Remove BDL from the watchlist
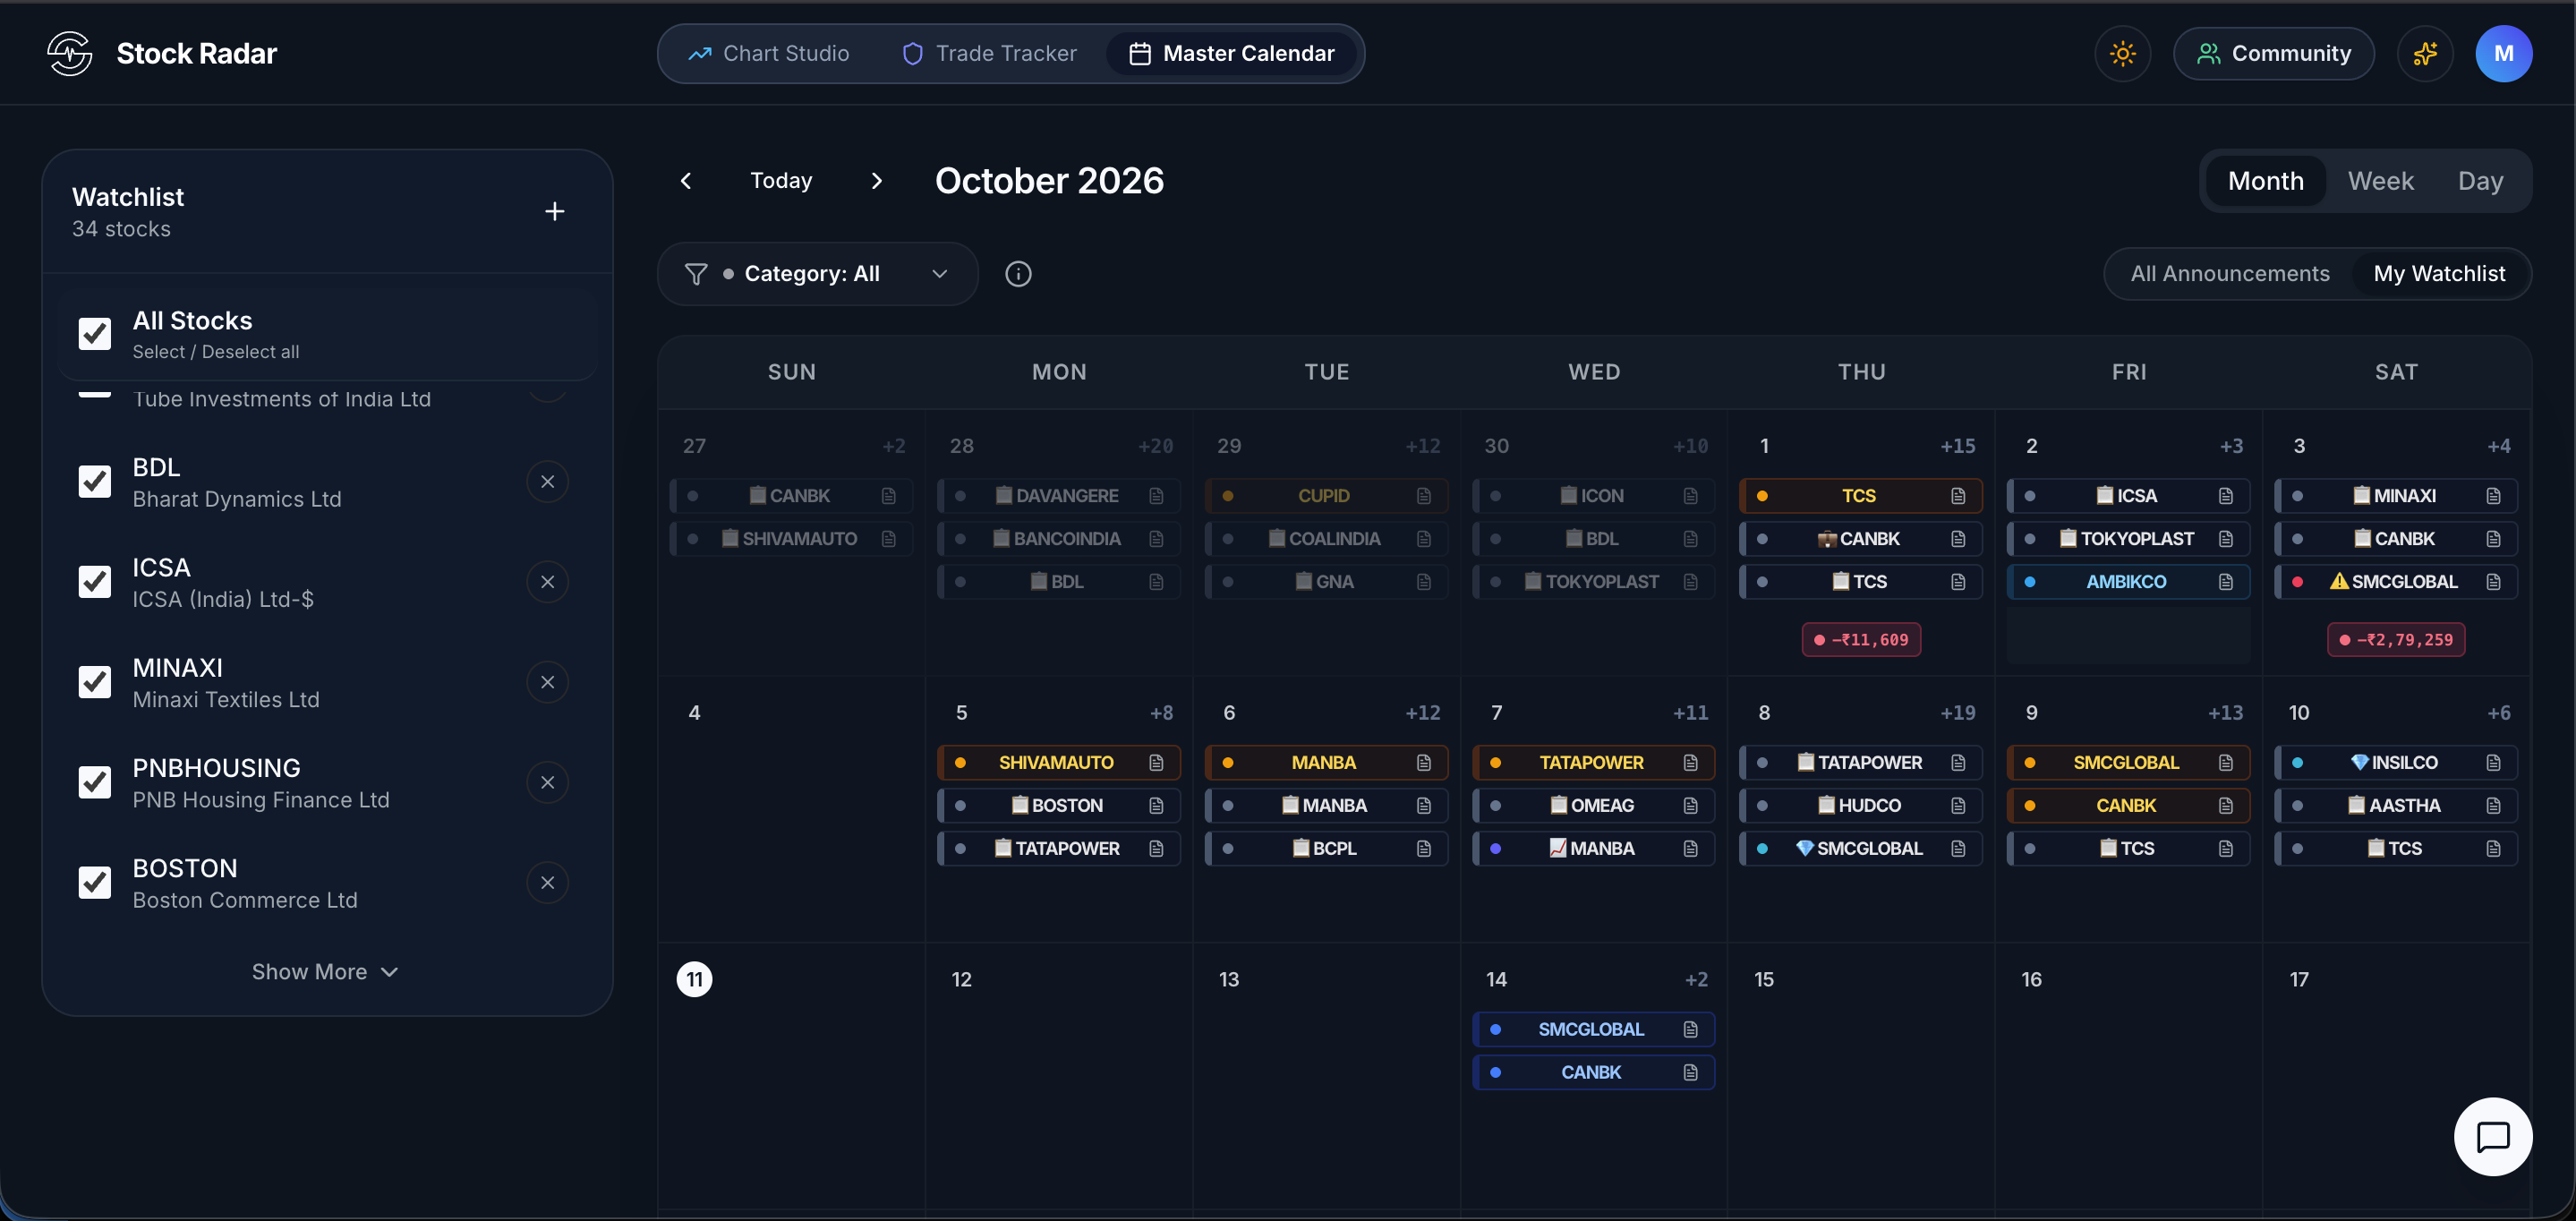This screenshot has height=1221, width=2576. [547, 482]
